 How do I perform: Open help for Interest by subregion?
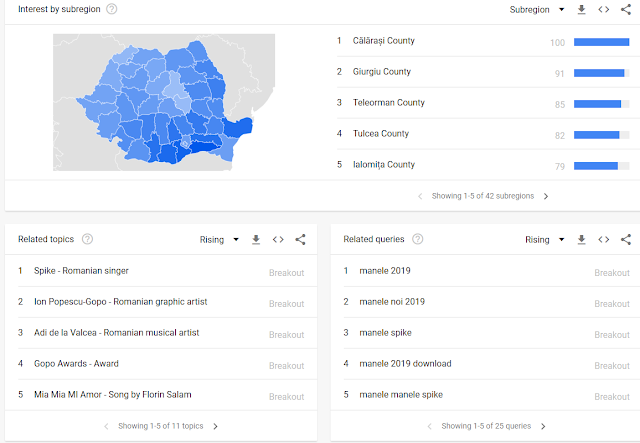tap(111, 9)
